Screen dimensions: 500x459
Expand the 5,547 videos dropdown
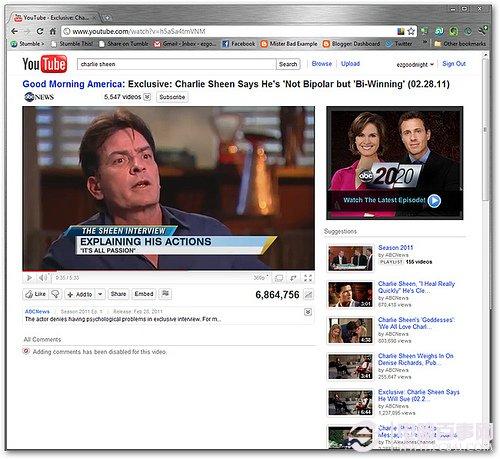147,97
